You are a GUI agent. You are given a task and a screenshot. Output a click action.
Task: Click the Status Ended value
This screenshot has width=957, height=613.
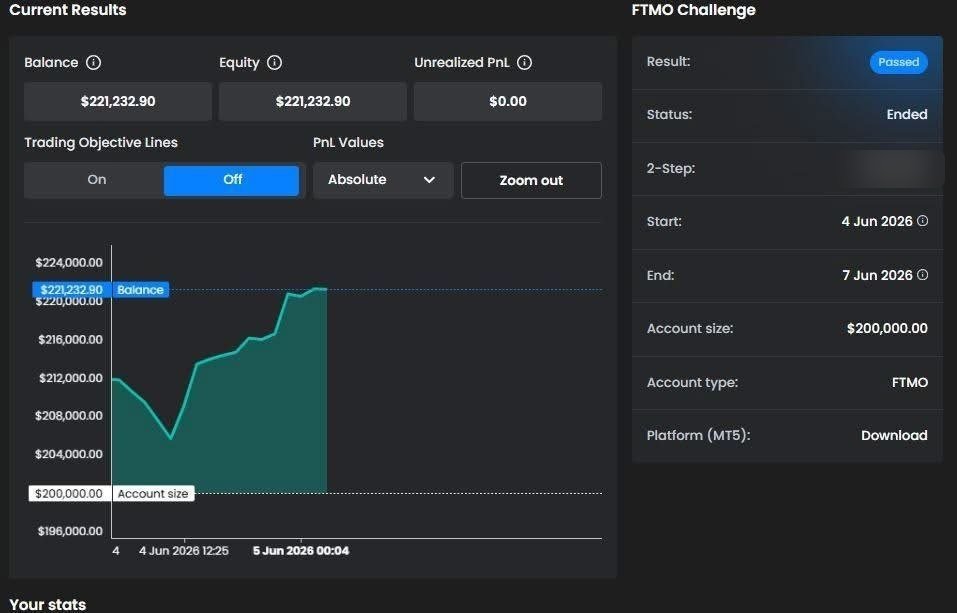907,114
